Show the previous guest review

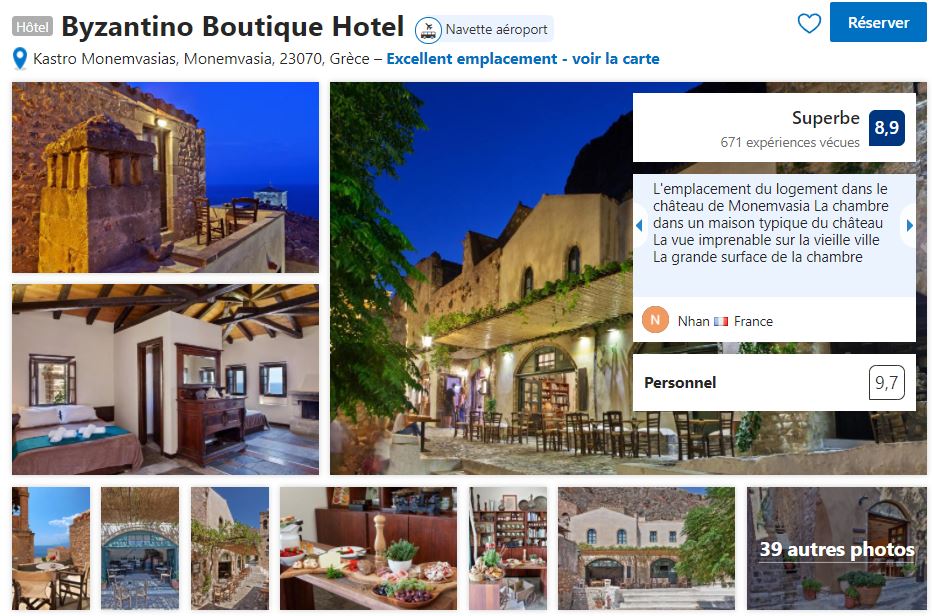640,226
